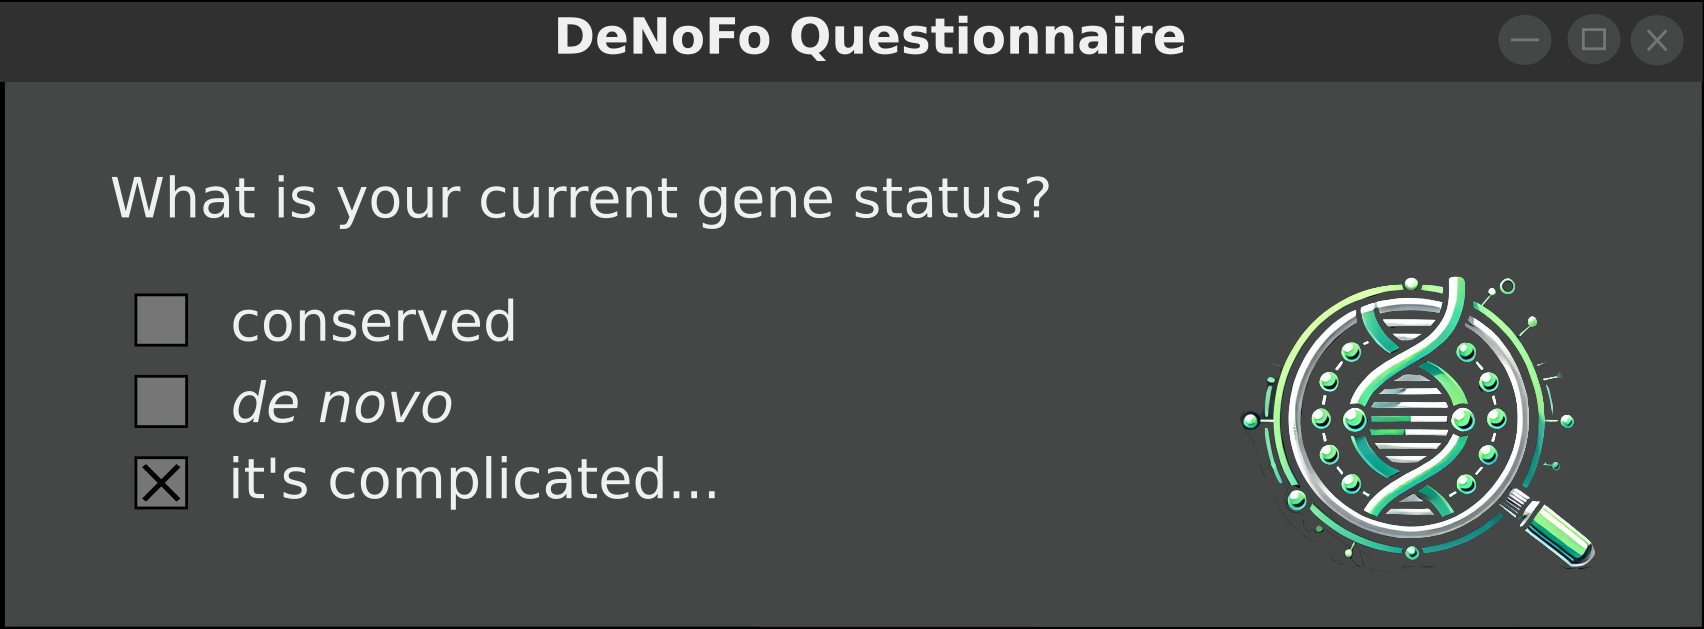1704x629 pixels.
Task: Click the DNA helix at the logo center
Action: point(1409,420)
